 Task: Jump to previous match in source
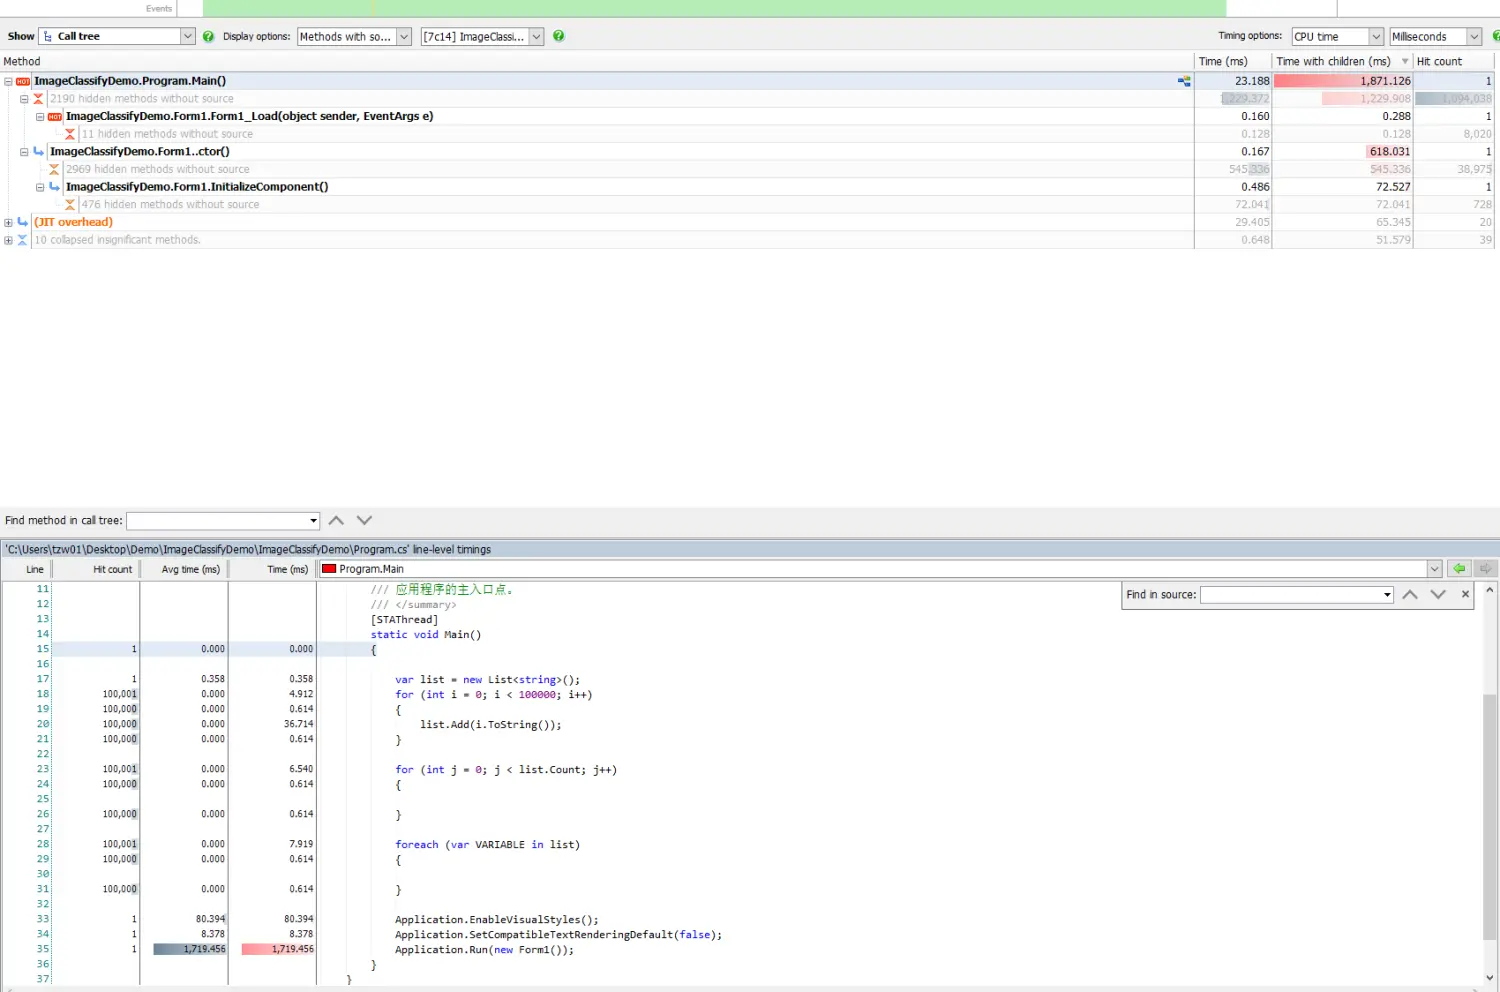tap(1410, 594)
